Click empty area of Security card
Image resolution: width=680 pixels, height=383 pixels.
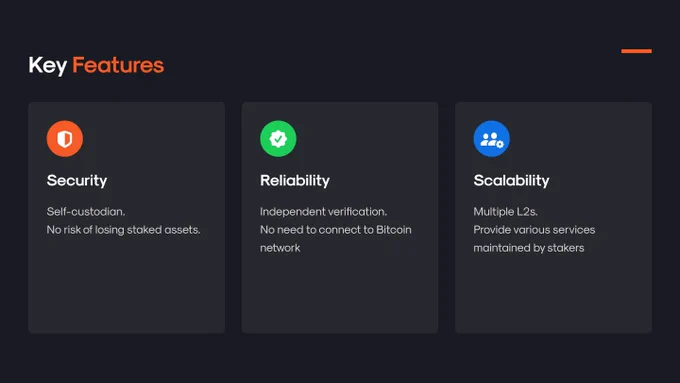pyautogui.click(x=127, y=291)
